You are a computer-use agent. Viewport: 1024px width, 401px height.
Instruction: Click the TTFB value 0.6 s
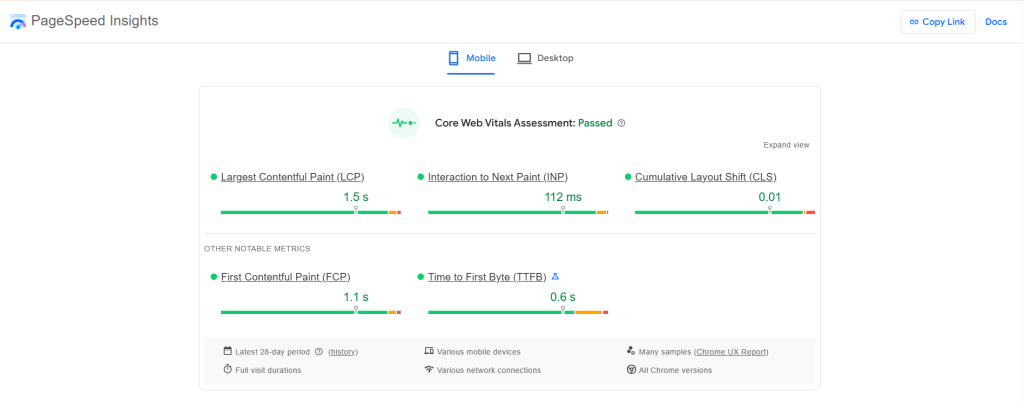563,297
